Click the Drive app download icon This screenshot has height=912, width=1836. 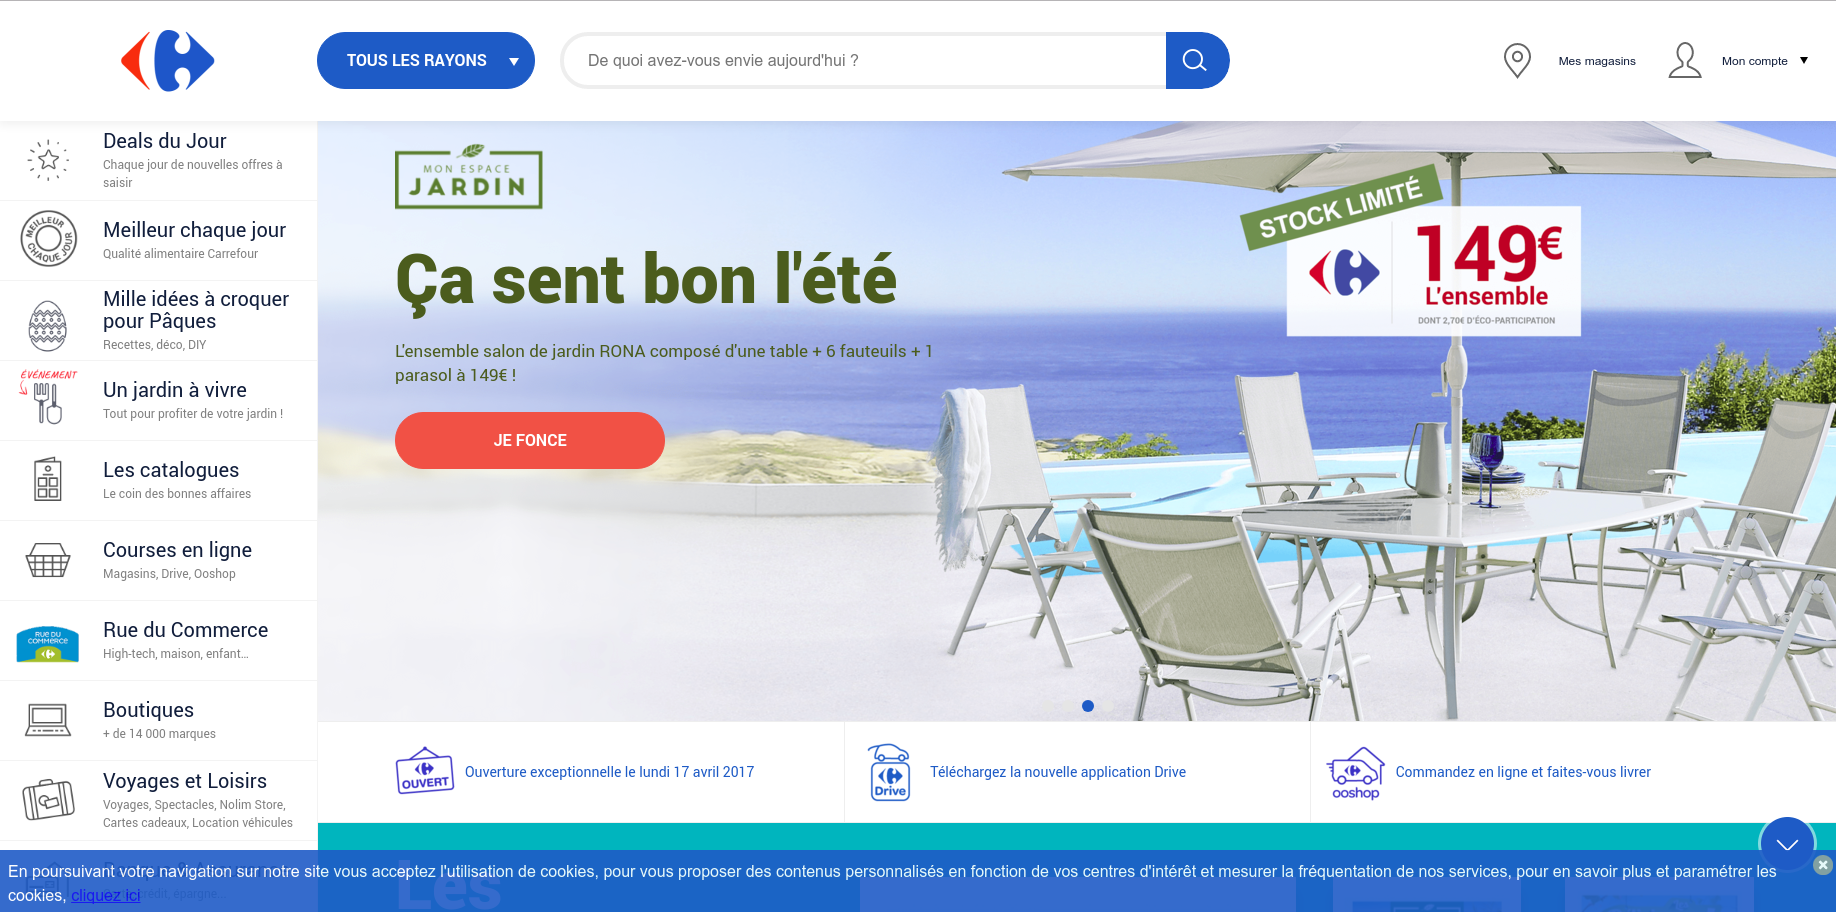(888, 772)
